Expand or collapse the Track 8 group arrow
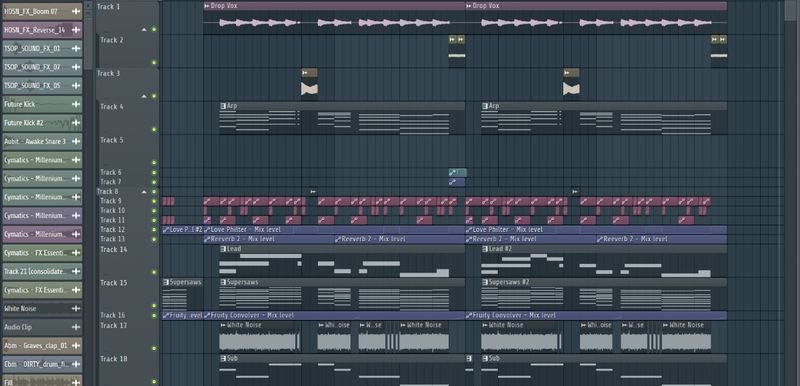 coord(144,192)
